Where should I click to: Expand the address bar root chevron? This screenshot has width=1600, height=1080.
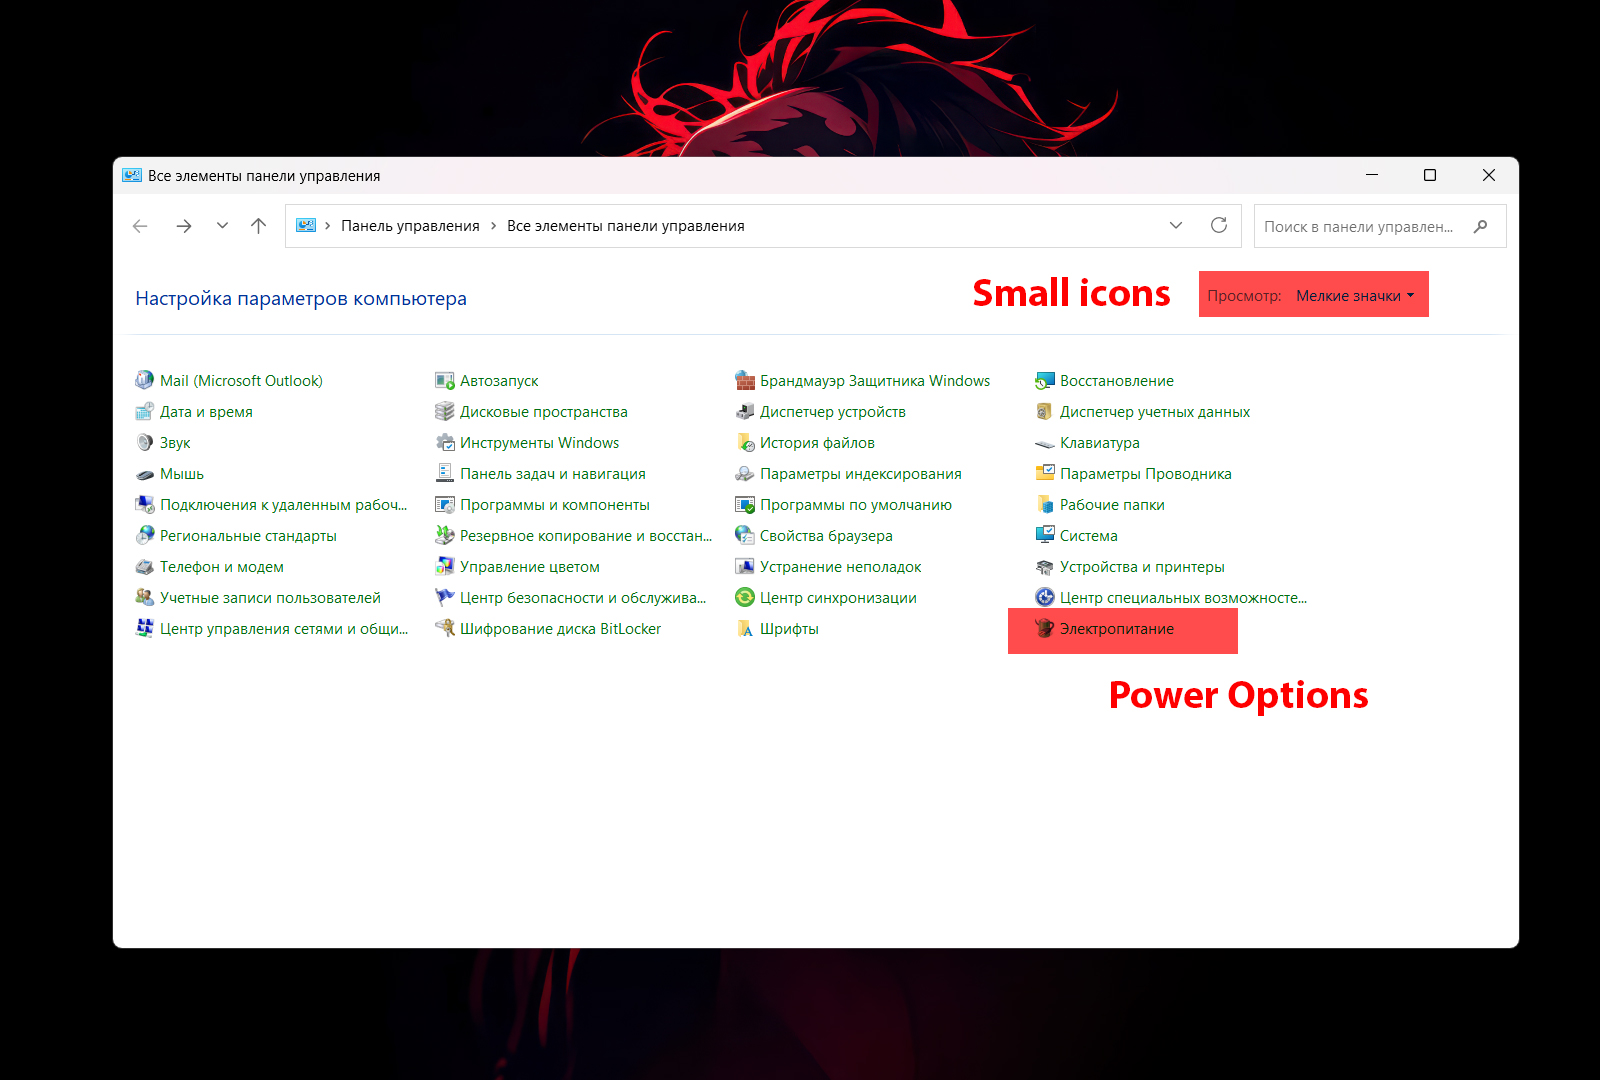point(327,226)
